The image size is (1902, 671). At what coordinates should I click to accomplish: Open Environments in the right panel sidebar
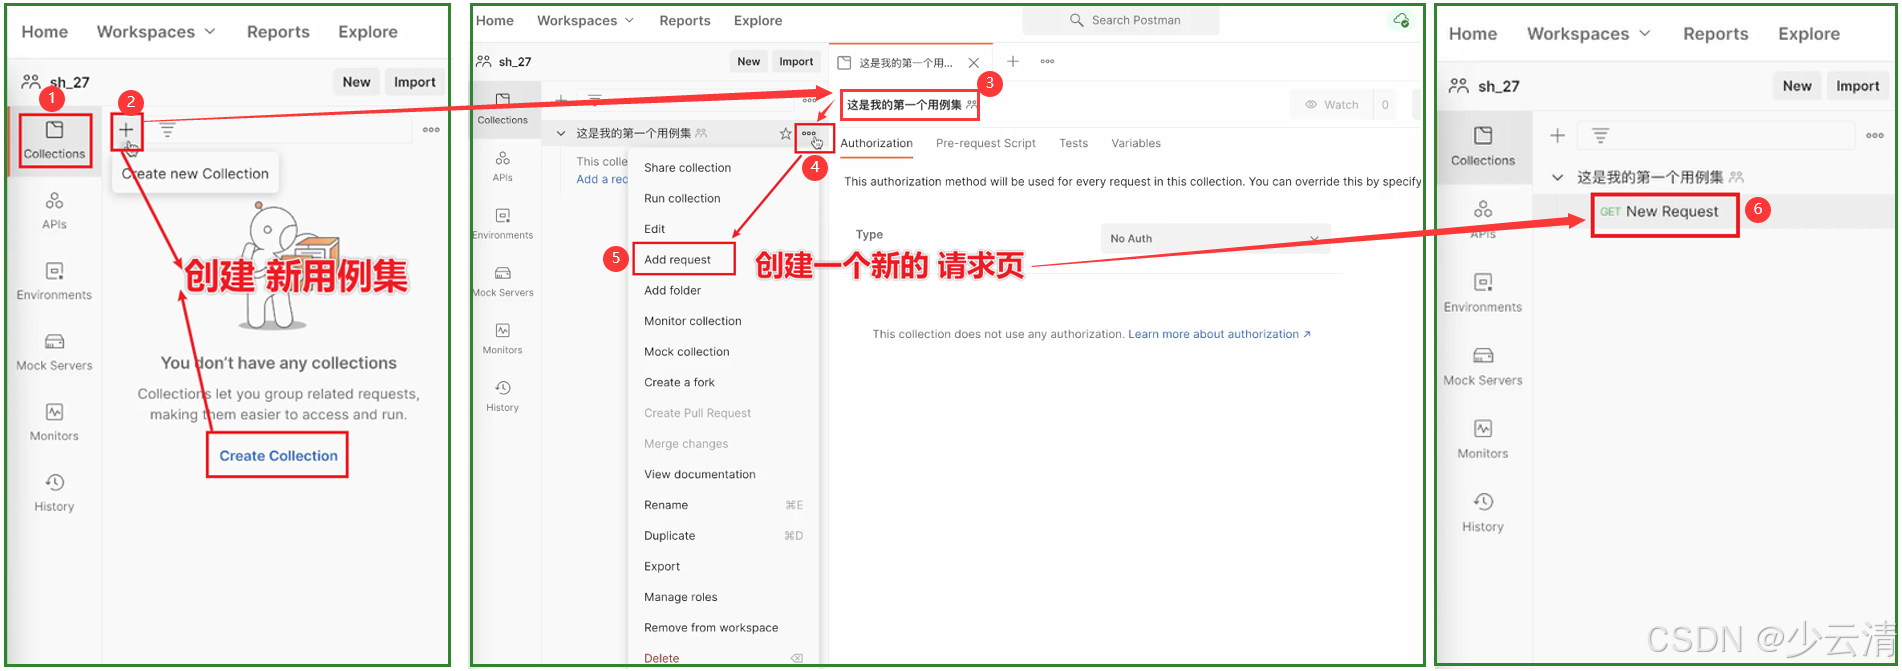click(x=1483, y=293)
